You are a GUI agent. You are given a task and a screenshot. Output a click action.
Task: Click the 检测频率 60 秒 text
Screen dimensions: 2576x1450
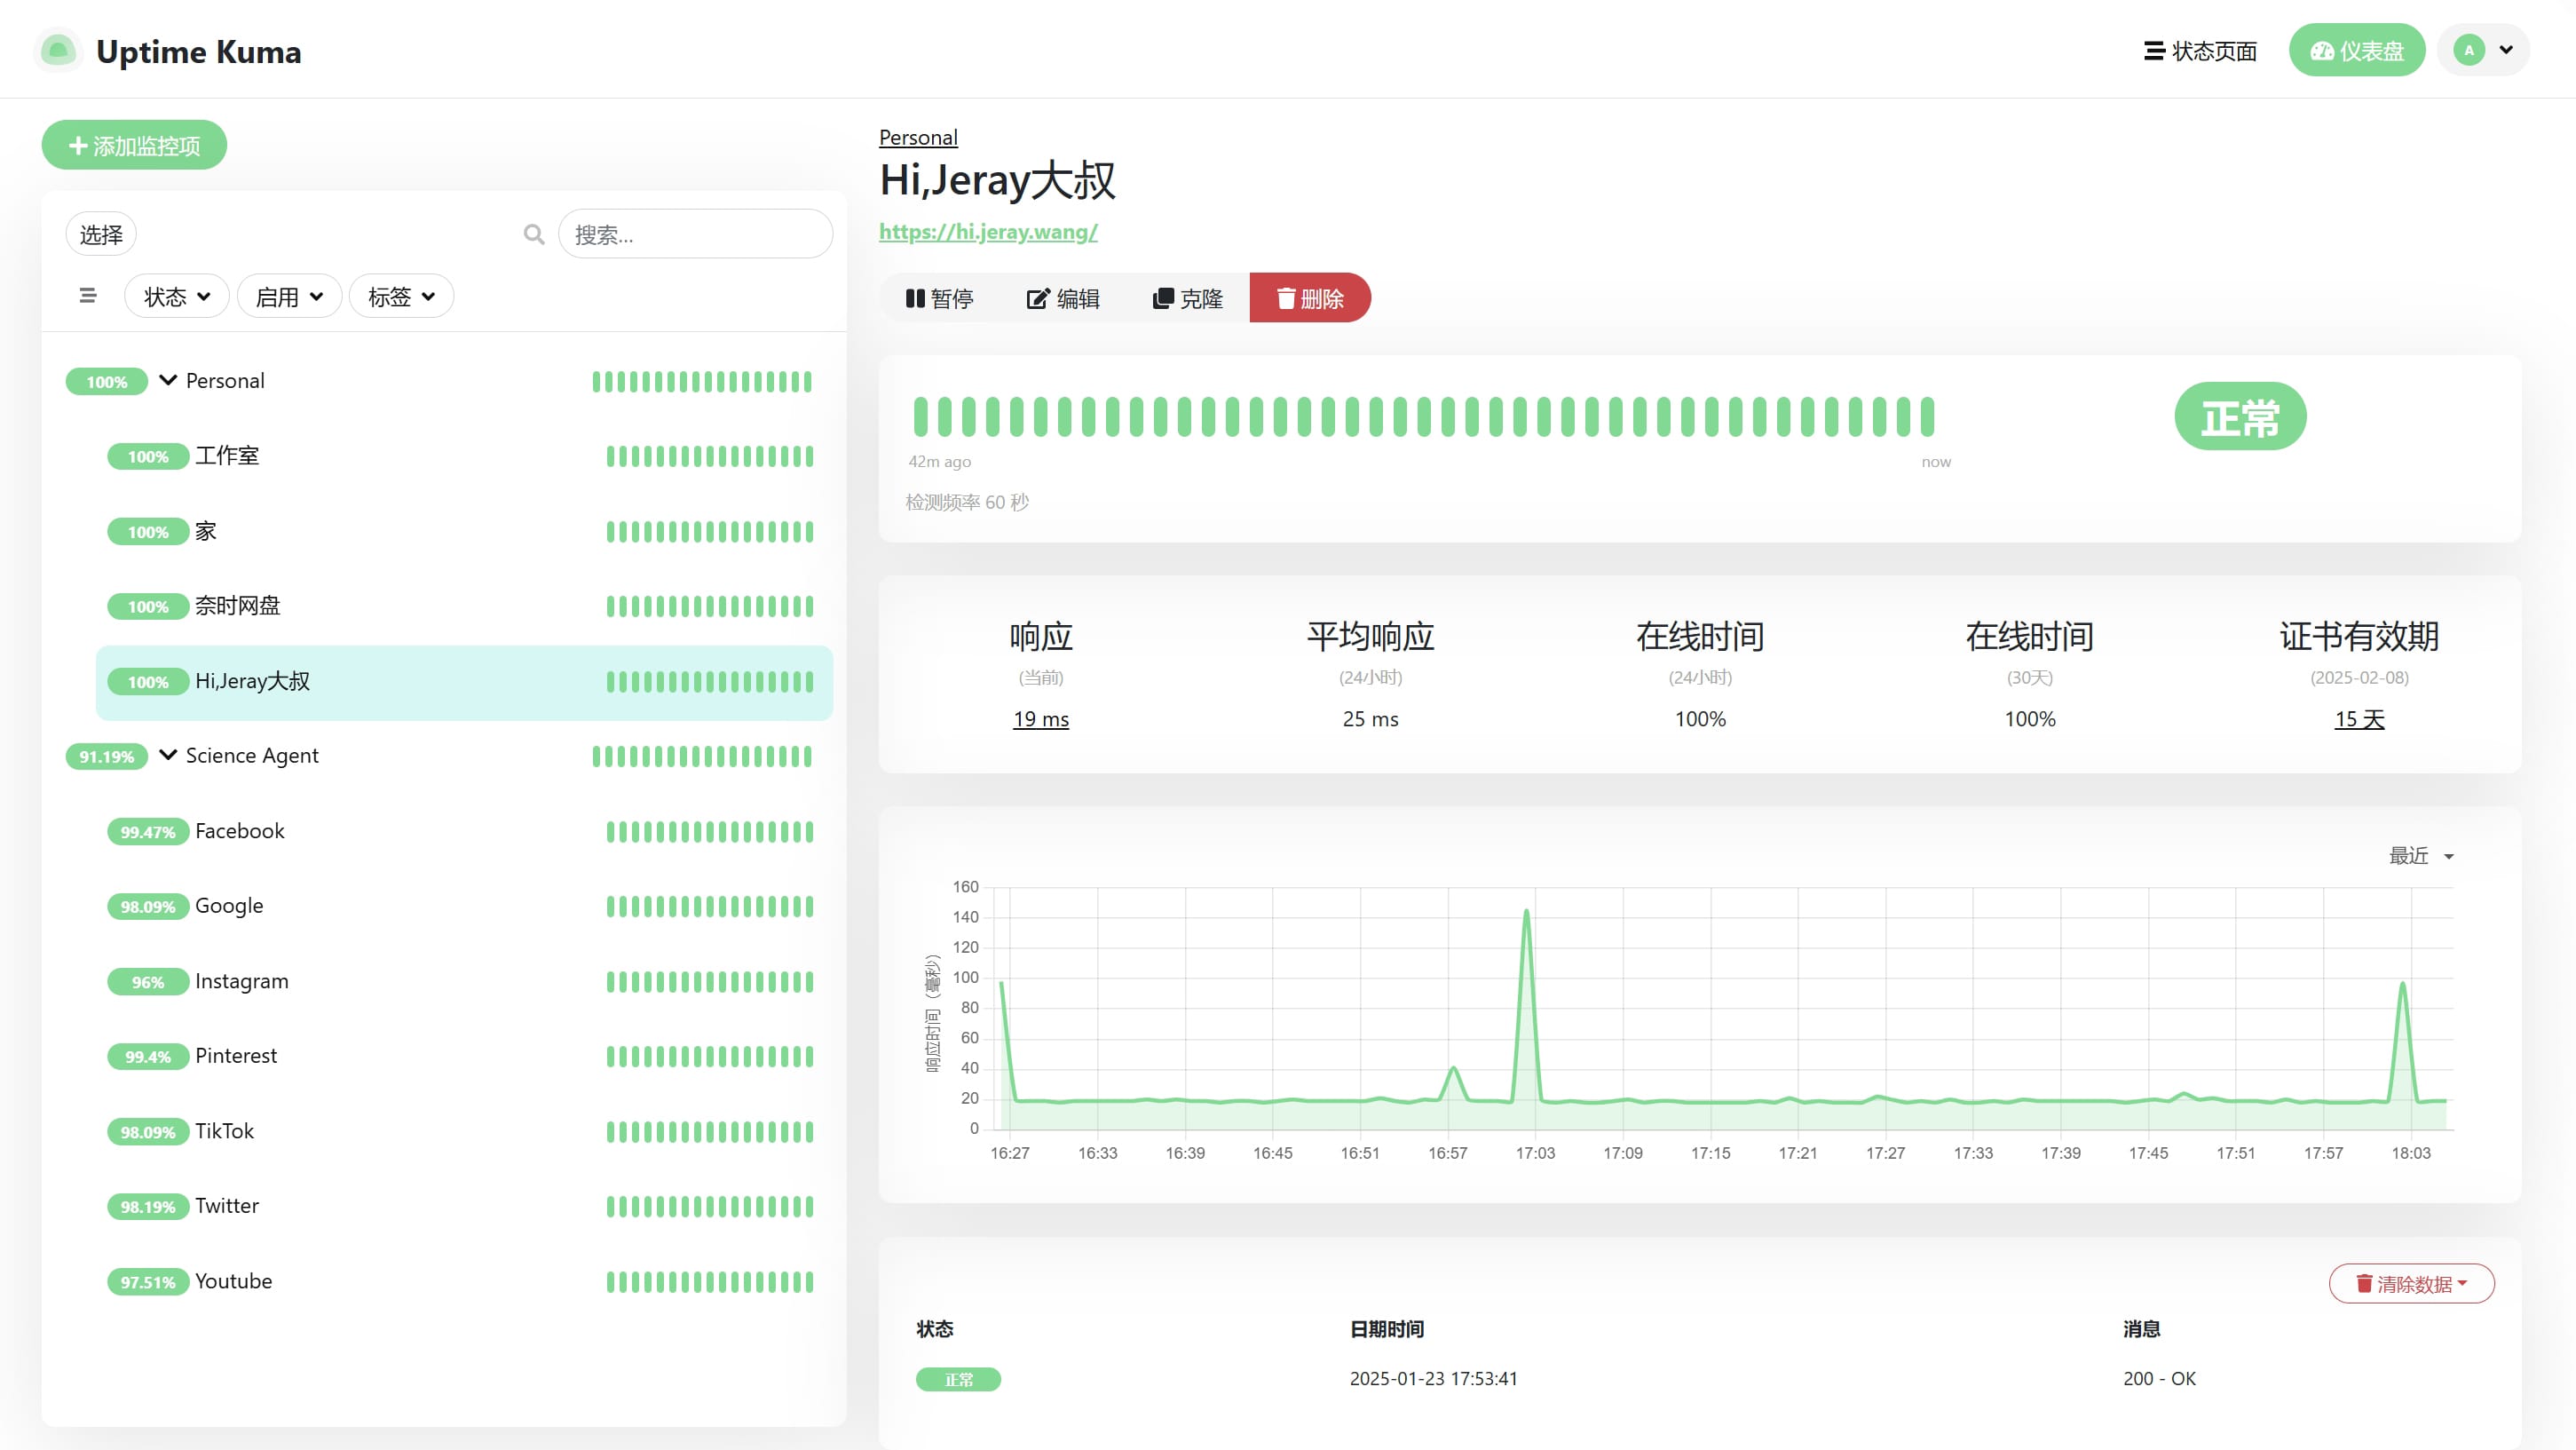point(967,502)
